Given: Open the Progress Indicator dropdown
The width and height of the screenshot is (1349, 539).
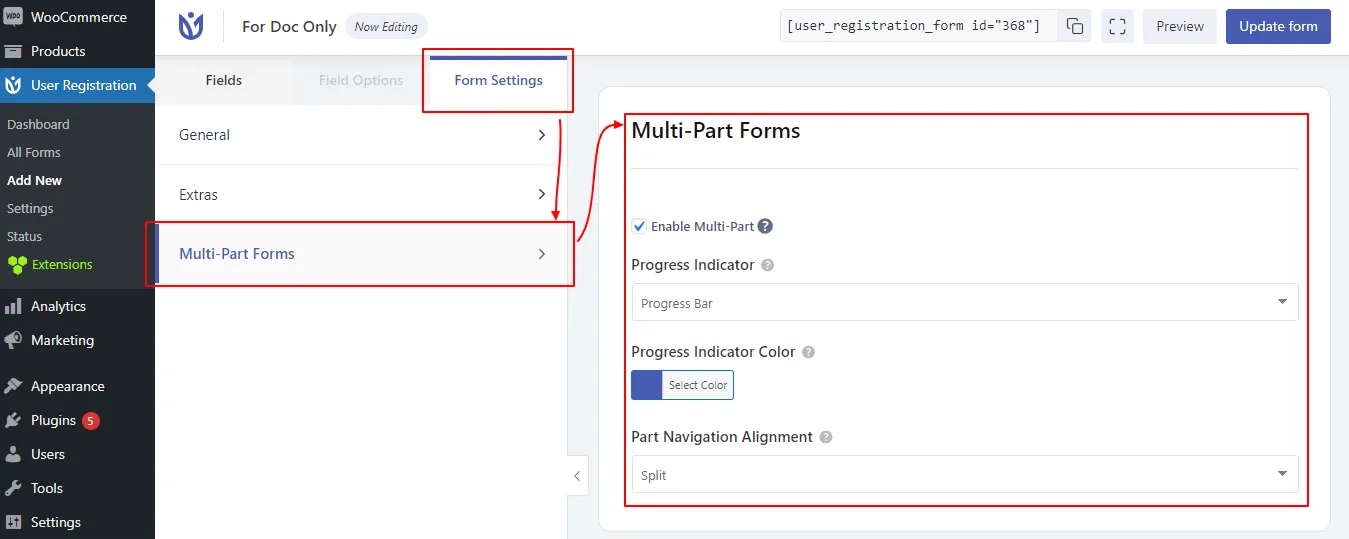Looking at the screenshot, I should (x=964, y=303).
